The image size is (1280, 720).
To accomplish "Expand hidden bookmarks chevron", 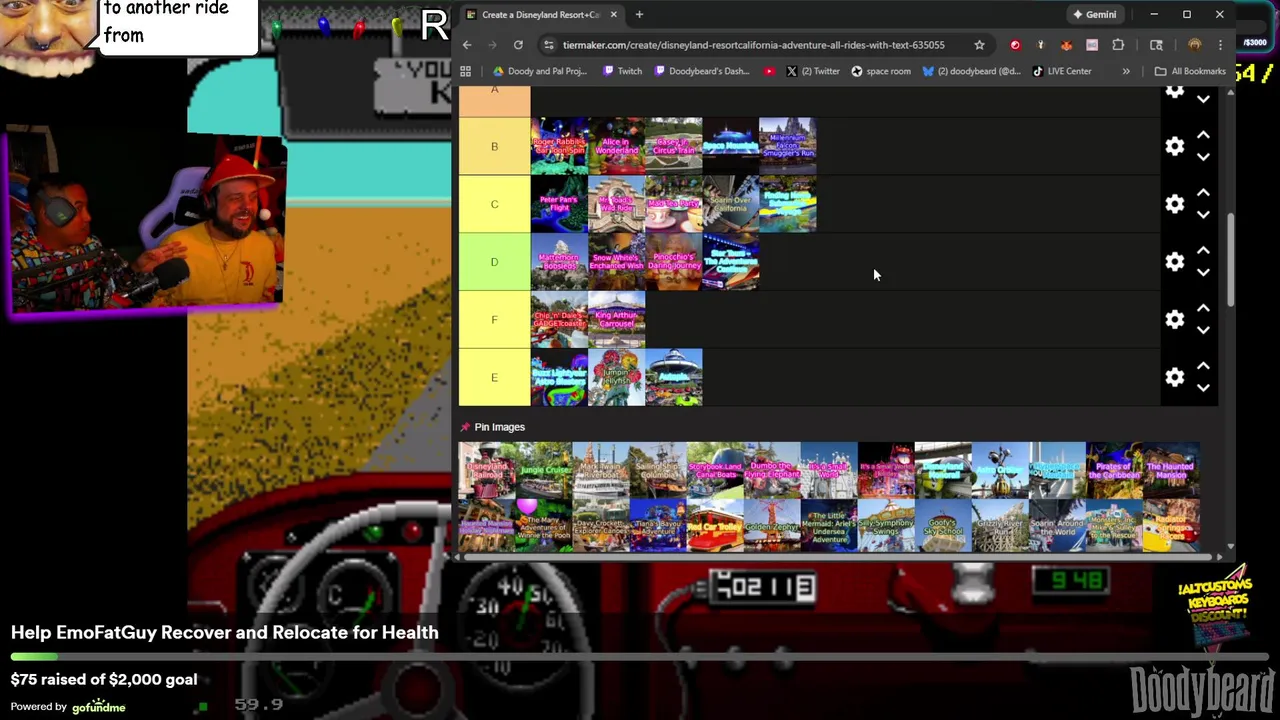I will tap(1126, 71).
